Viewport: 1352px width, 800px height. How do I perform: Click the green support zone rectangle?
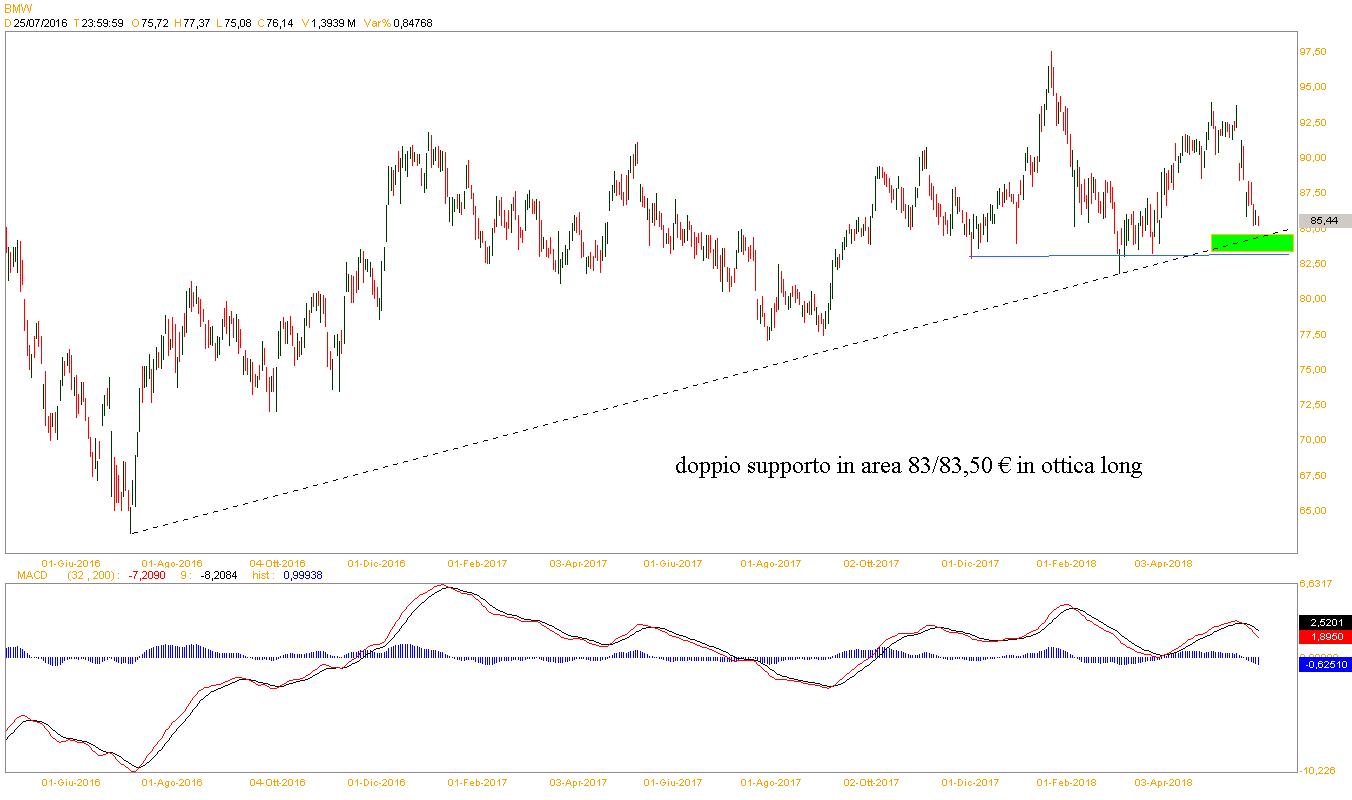[x=1251, y=243]
